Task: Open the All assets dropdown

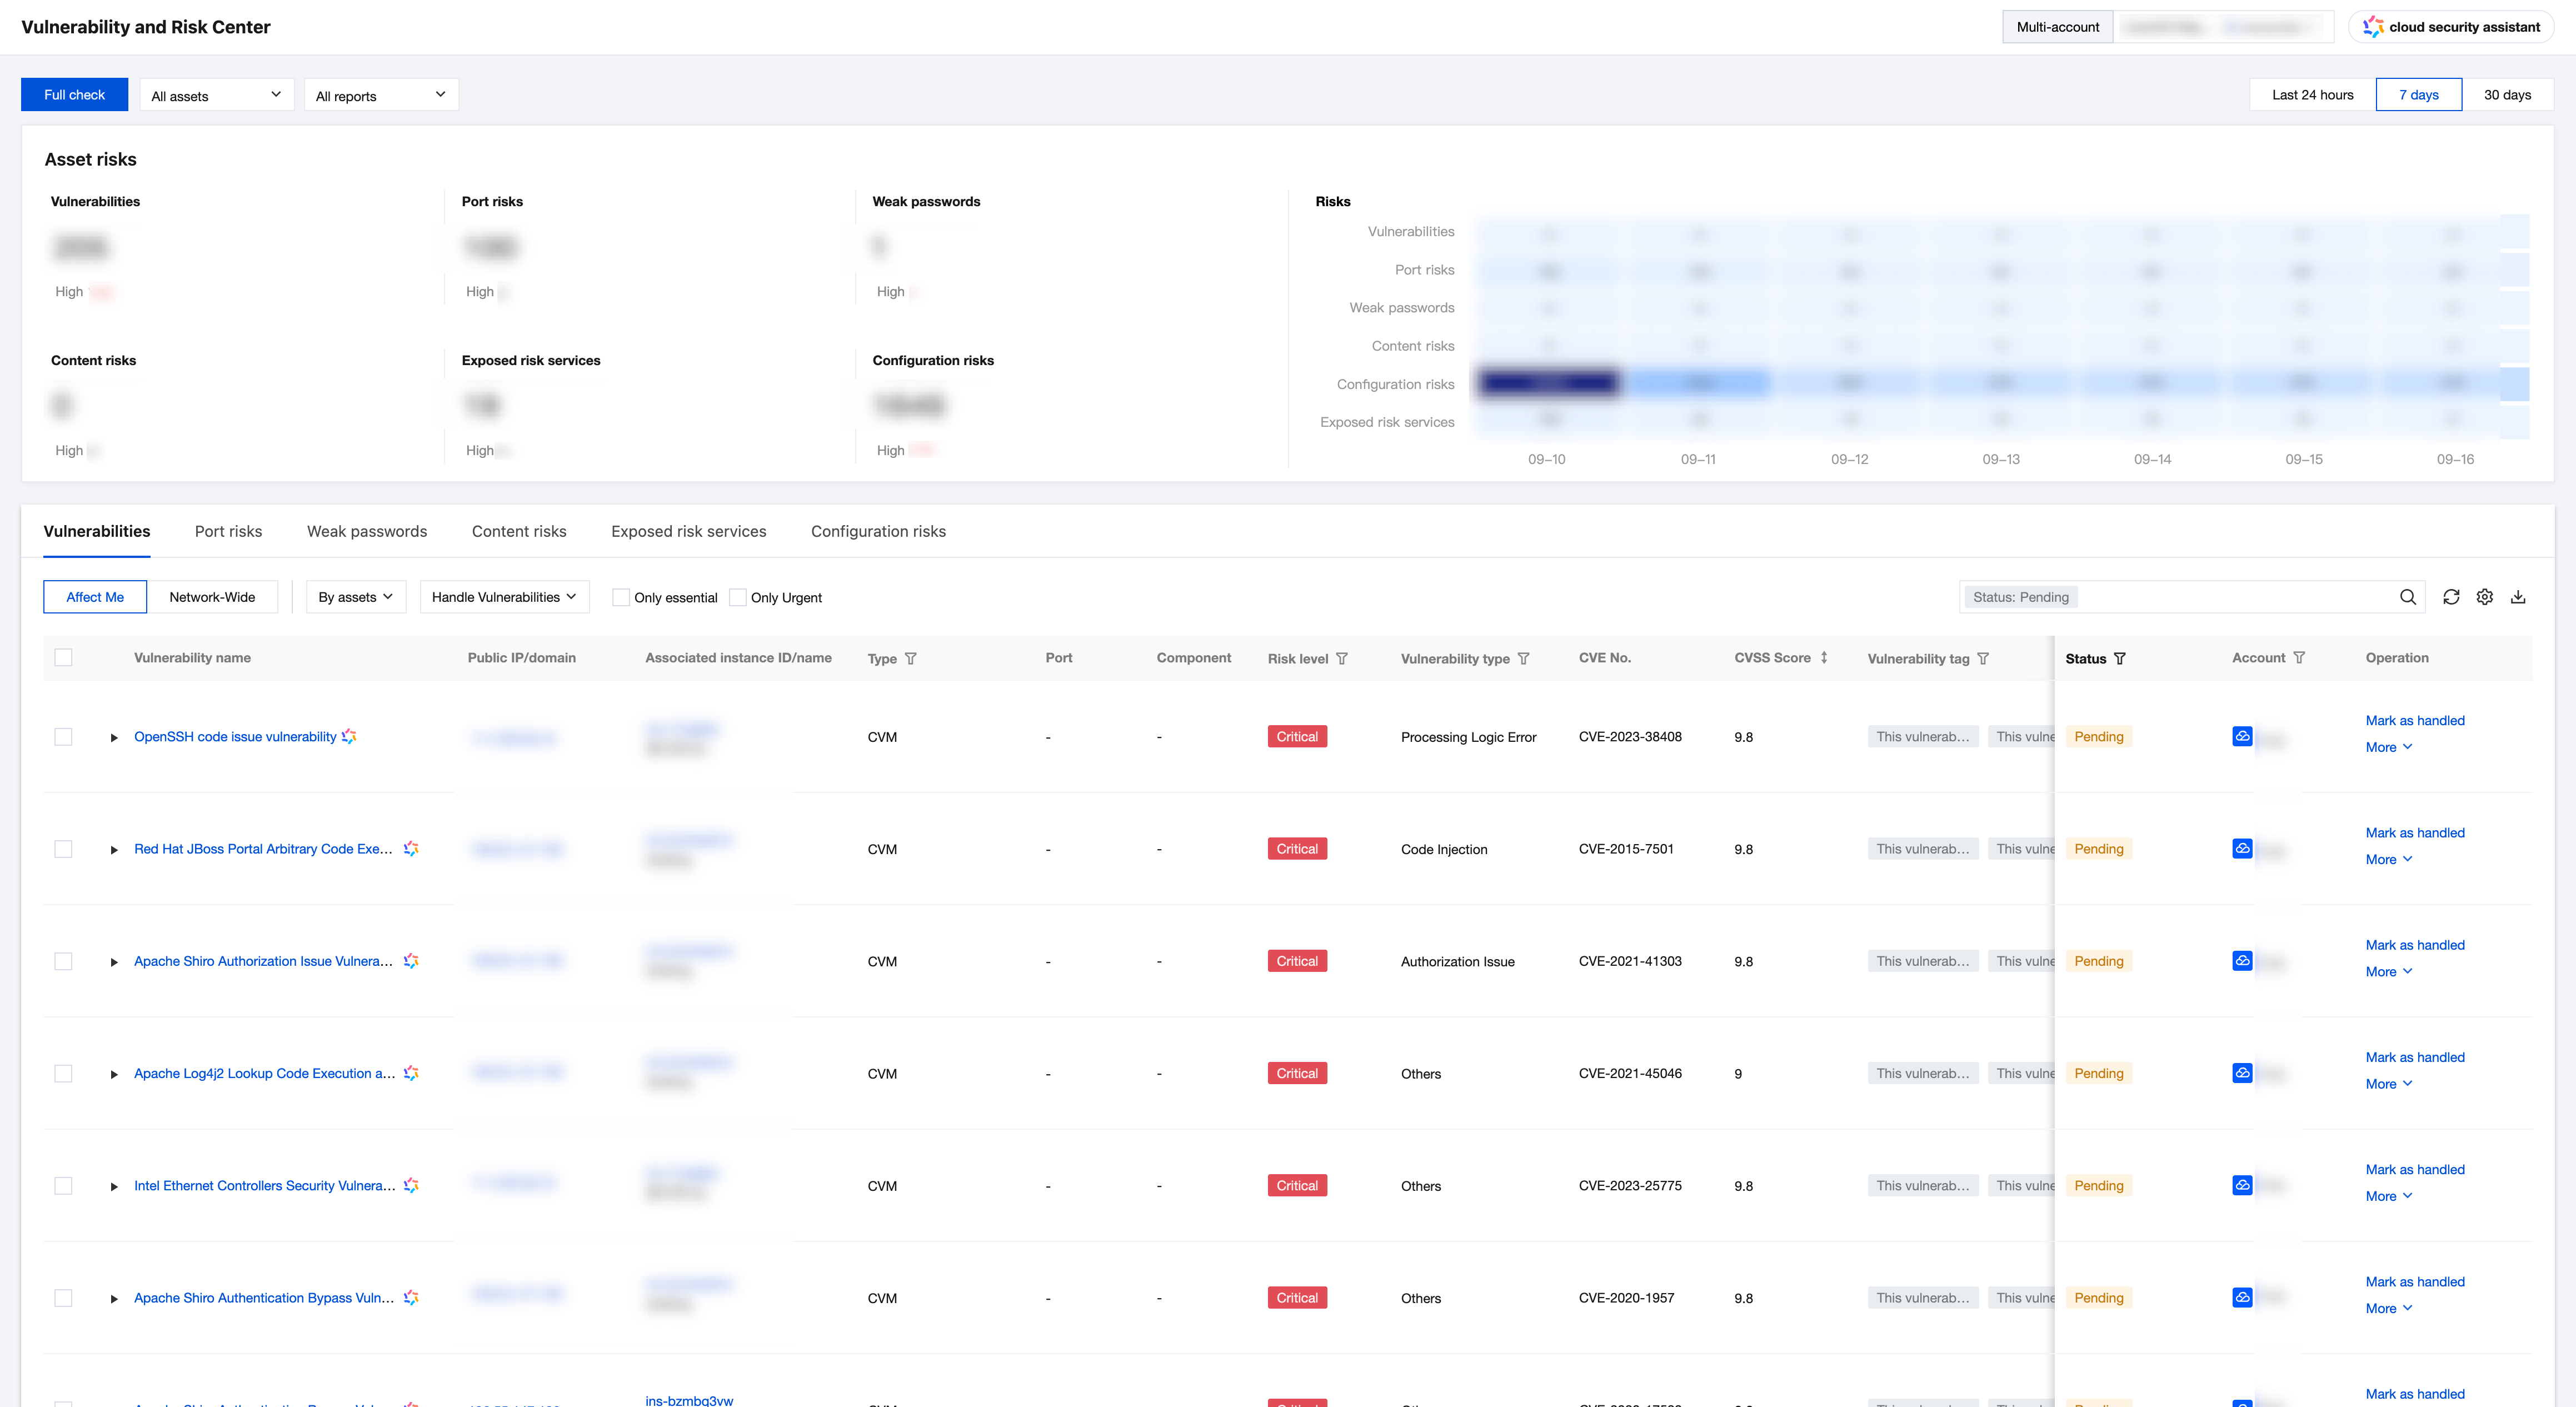Action: (x=216, y=96)
